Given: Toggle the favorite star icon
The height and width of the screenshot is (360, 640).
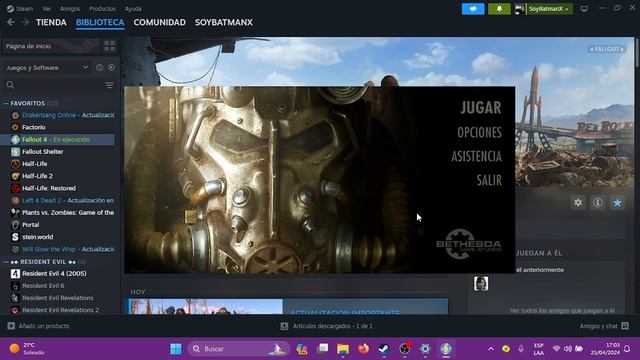Looking at the screenshot, I should point(617,202).
